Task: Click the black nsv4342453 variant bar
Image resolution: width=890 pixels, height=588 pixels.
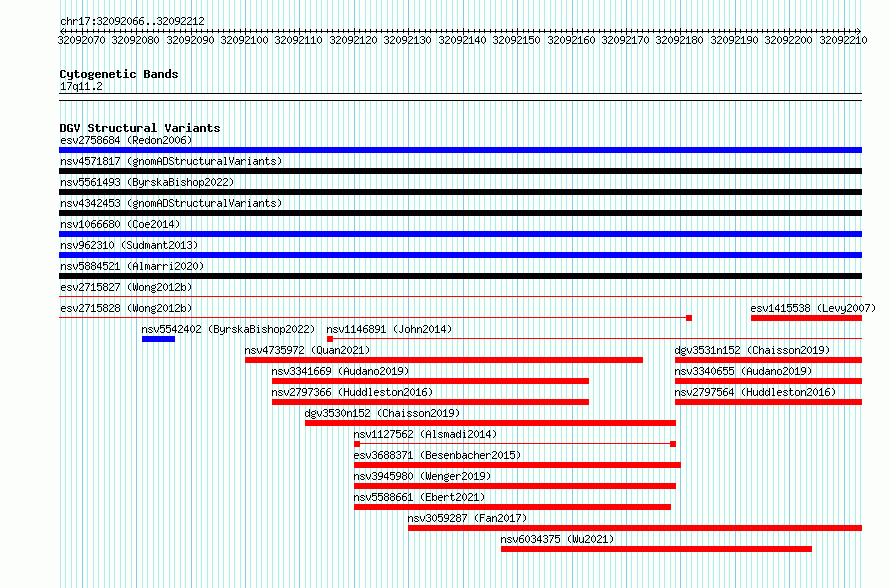Action: (x=460, y=213)
